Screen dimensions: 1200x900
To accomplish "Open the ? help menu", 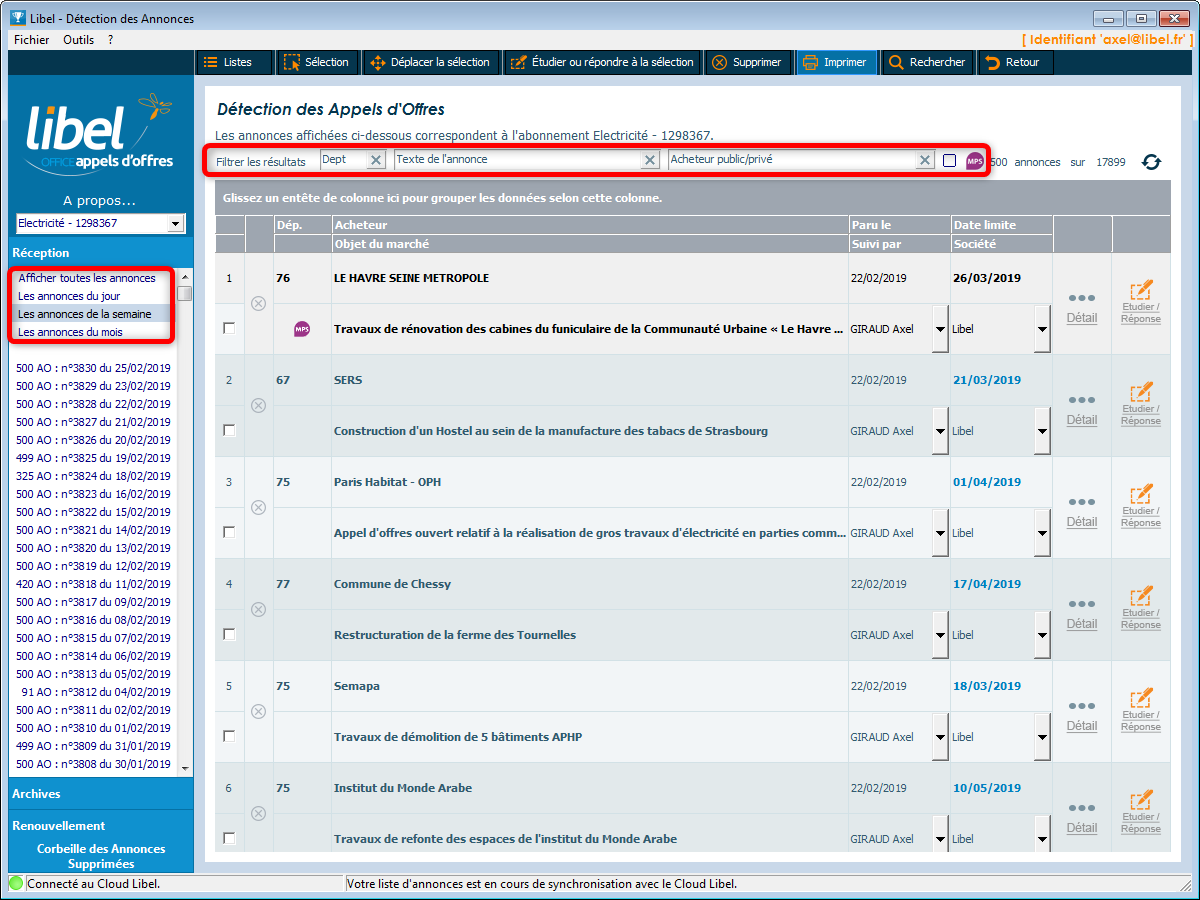I will [x=110, y=39].
